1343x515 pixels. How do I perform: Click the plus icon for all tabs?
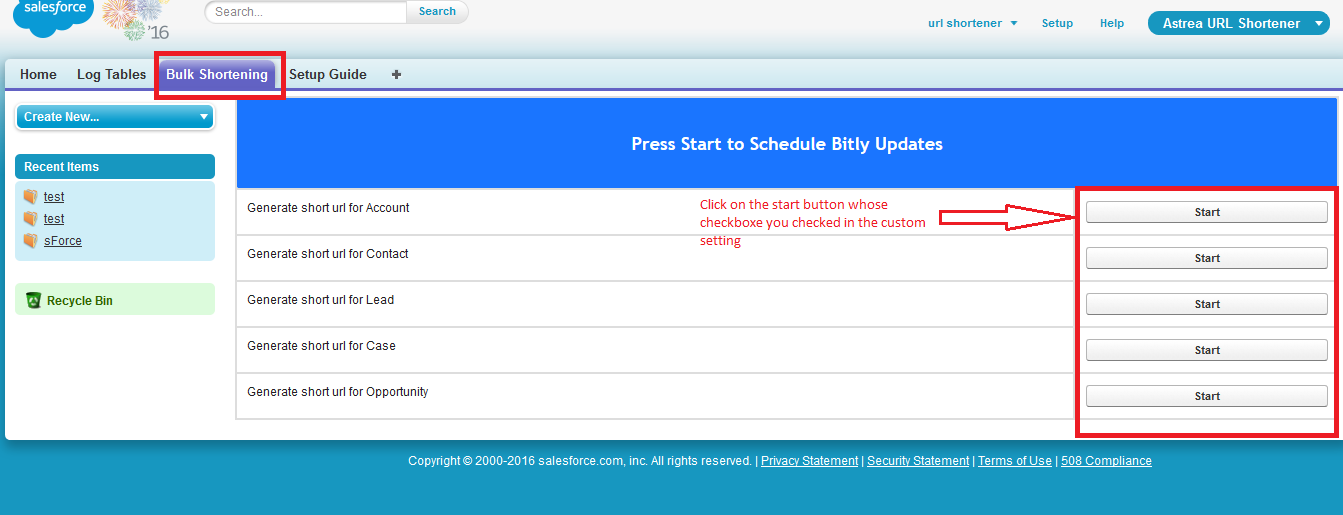[396, 75]
